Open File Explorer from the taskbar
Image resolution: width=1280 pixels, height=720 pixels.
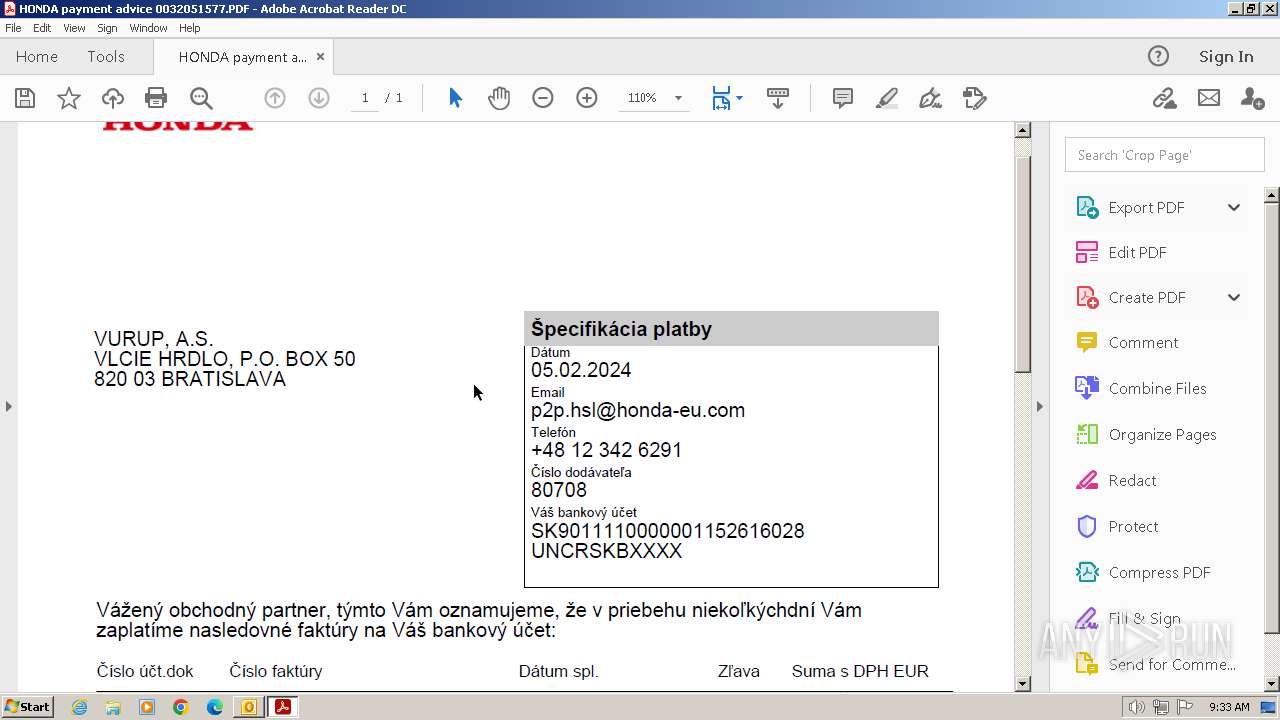pyautogui.click(x=113, y=707)
